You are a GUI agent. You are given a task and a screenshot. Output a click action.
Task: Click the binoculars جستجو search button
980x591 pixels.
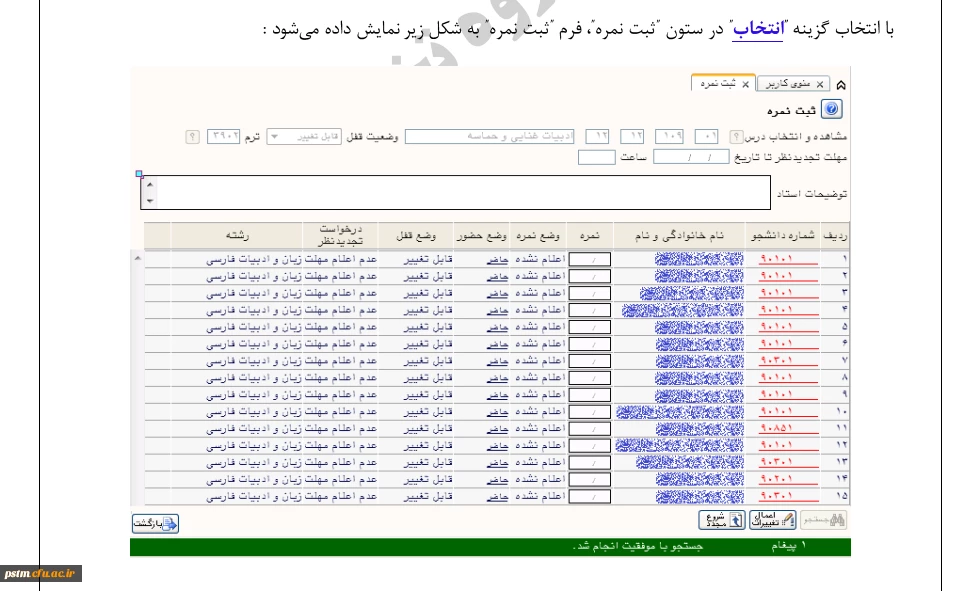826,520
